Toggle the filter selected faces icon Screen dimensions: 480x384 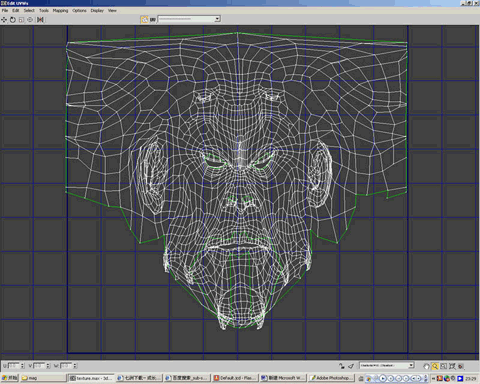[351, 366]
